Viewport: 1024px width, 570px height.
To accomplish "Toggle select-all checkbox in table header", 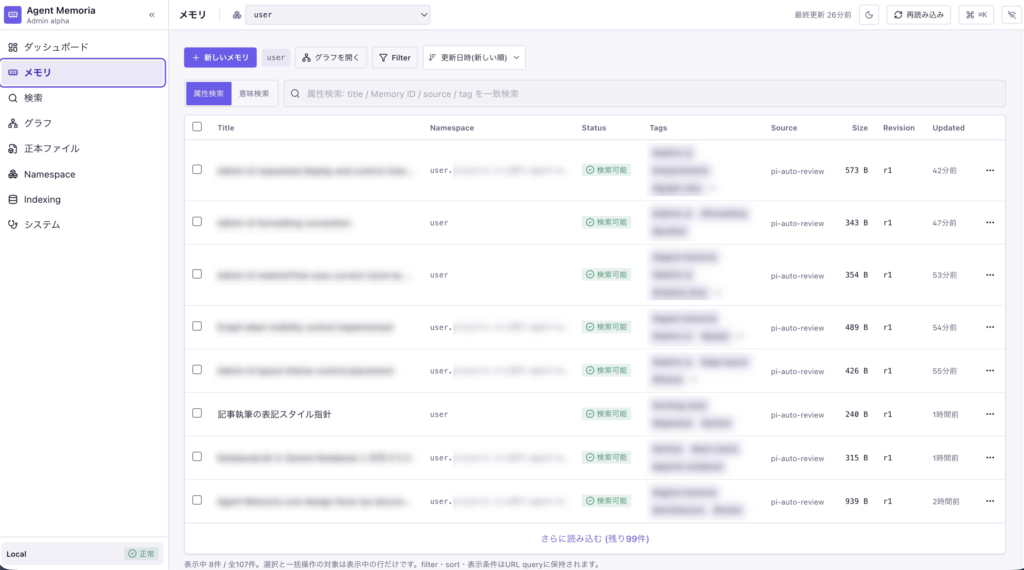I will [x=197, y=127].
